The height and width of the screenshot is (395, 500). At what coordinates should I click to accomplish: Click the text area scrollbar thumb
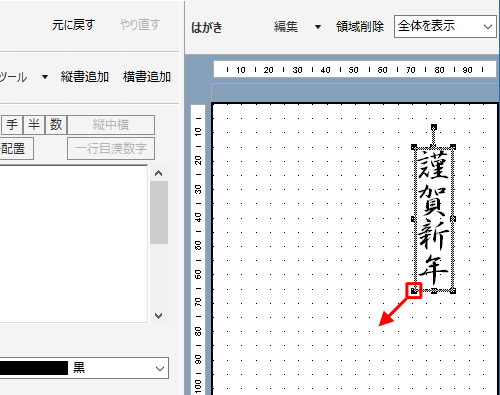pyautogui.click(x=159, y=213)
